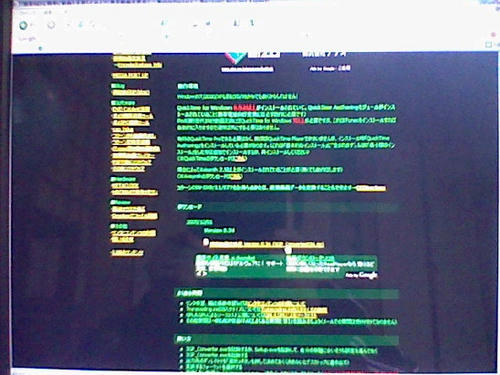Click the red highlighted text after QuickTime for Windows
This screenshot has width=500, height=375.
tap(244, 108)
